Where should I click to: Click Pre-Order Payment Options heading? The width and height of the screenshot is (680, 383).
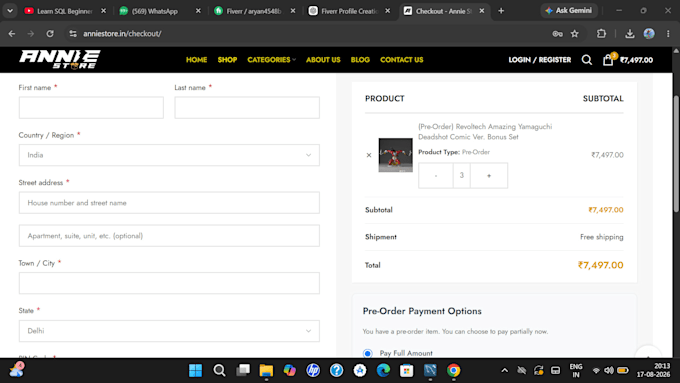(x=422, y=311)
